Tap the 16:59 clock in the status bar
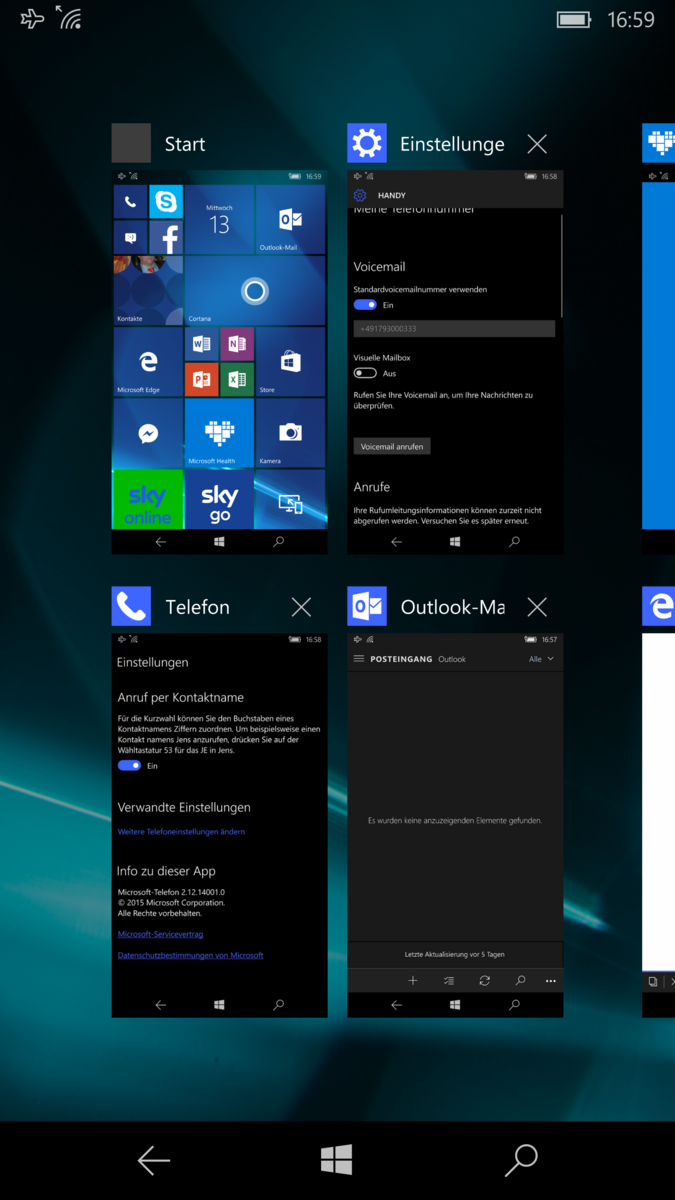Screen dimensions: 675x1200 pyautogui.click(x=631, y=19)
